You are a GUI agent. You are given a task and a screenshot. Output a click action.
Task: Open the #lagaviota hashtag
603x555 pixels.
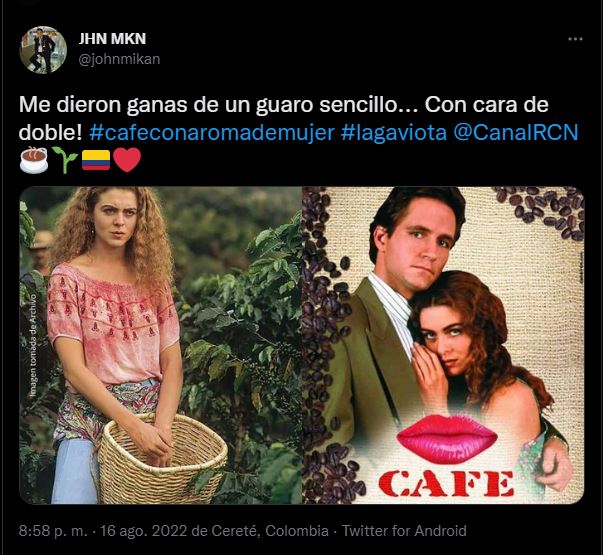coord(394,133)
